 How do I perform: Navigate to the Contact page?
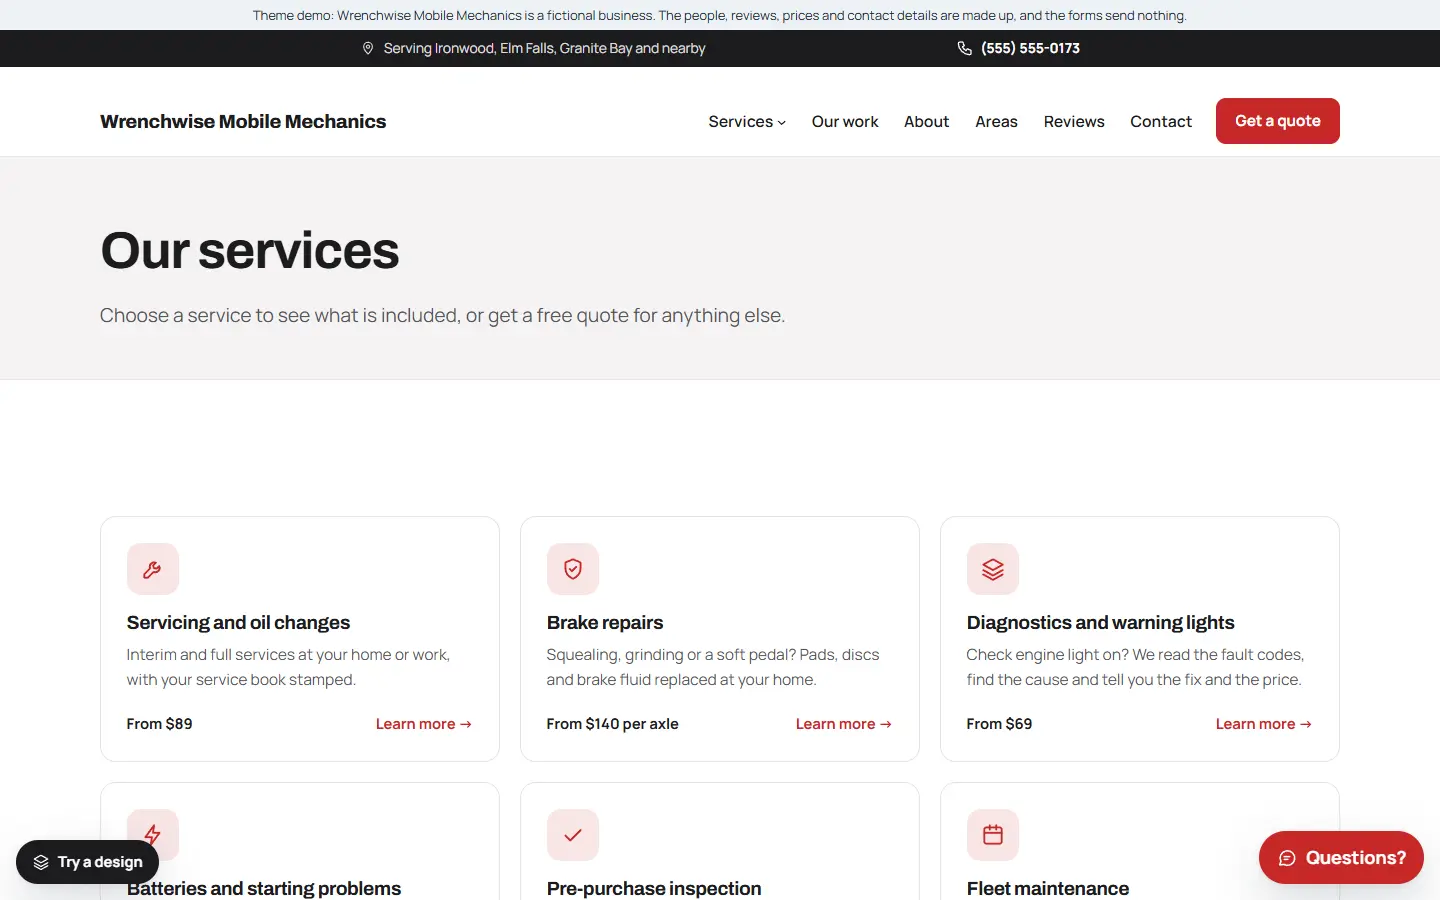pos(1161,121)
